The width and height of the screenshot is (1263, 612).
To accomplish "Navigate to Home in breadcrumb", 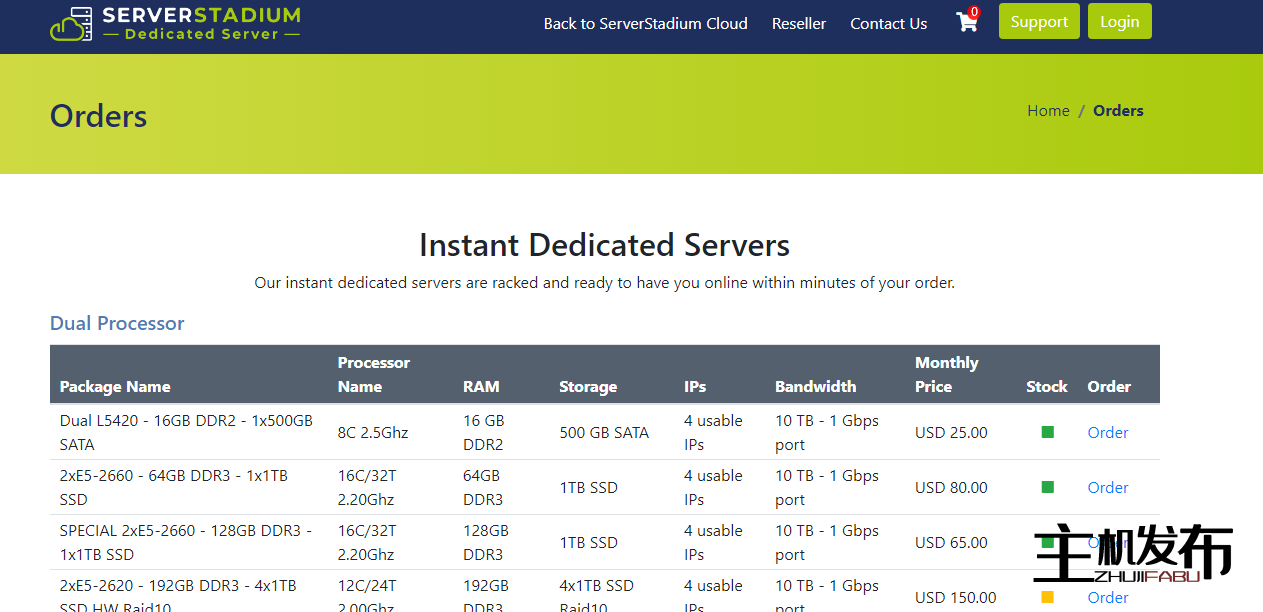I will coord(1048,111).
